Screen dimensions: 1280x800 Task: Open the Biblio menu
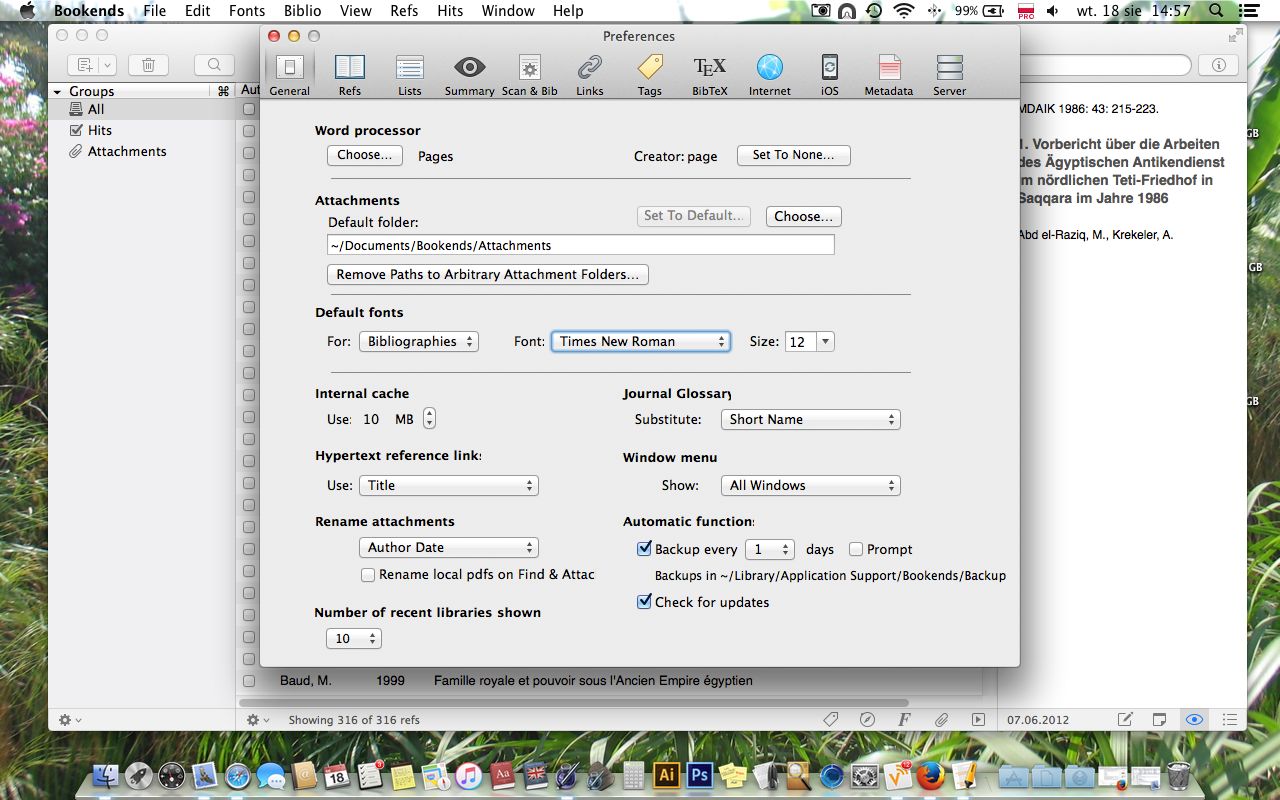[x=301, y=11]
